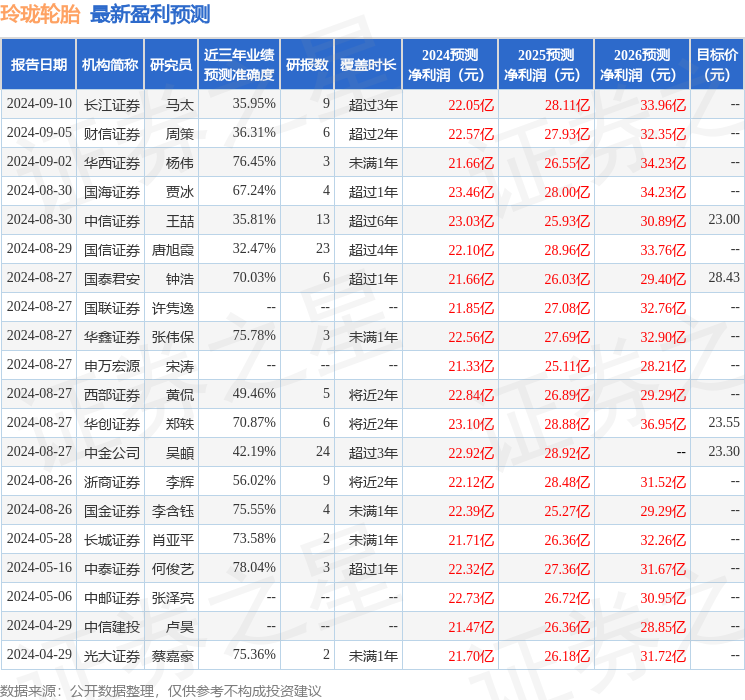Select the 国金证券 institution cell
The width and height of the screenshot is (745, 700).
point(112,511)
